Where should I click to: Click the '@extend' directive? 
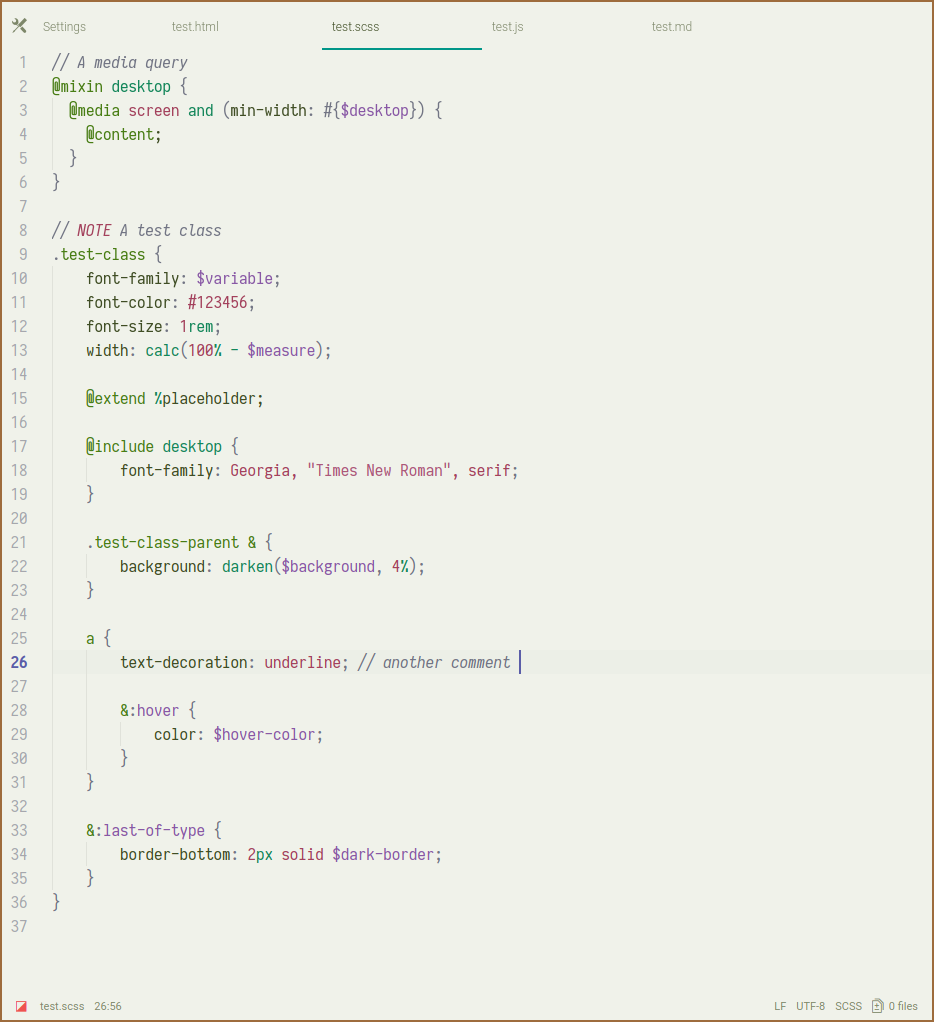[x=116, y=399]
